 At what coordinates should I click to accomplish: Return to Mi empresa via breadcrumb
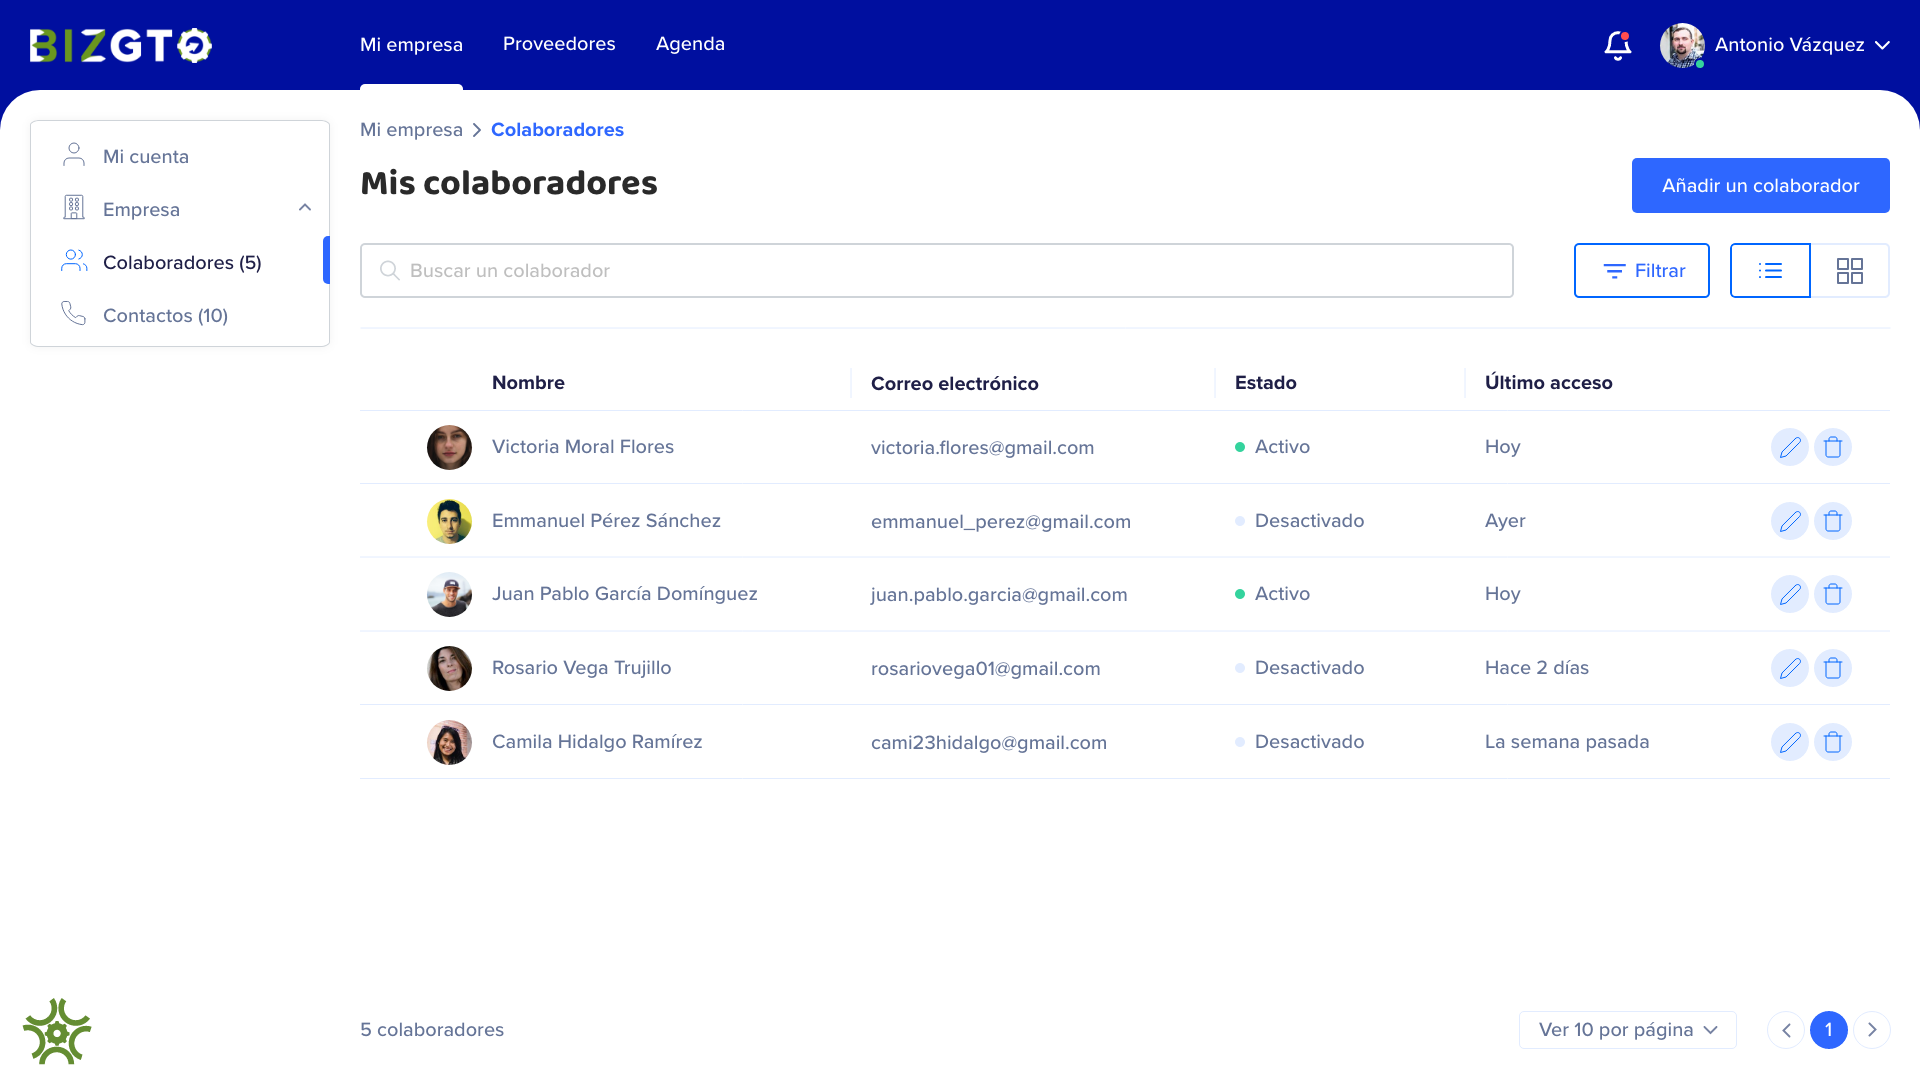tap(410, 129)
